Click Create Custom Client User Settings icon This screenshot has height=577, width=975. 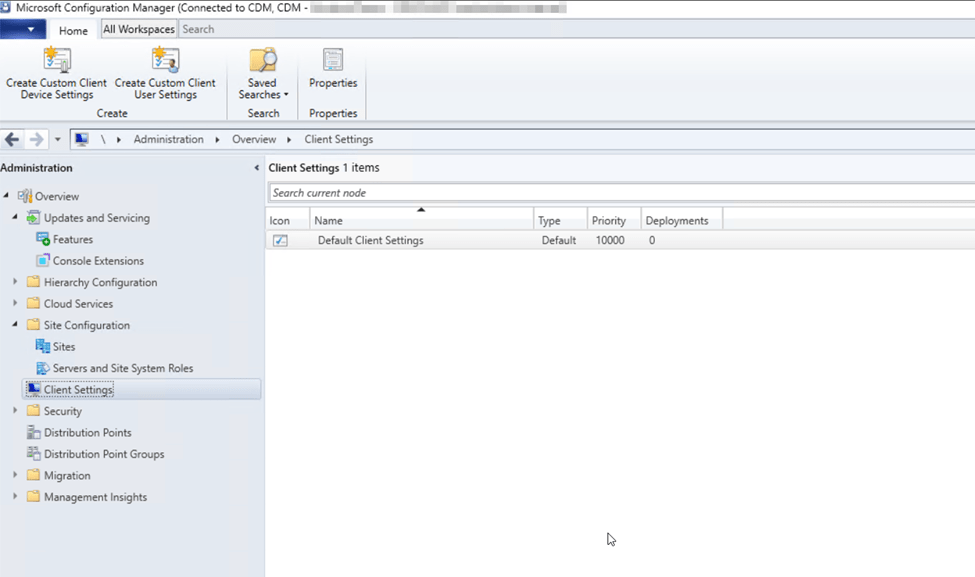point(165,60)
